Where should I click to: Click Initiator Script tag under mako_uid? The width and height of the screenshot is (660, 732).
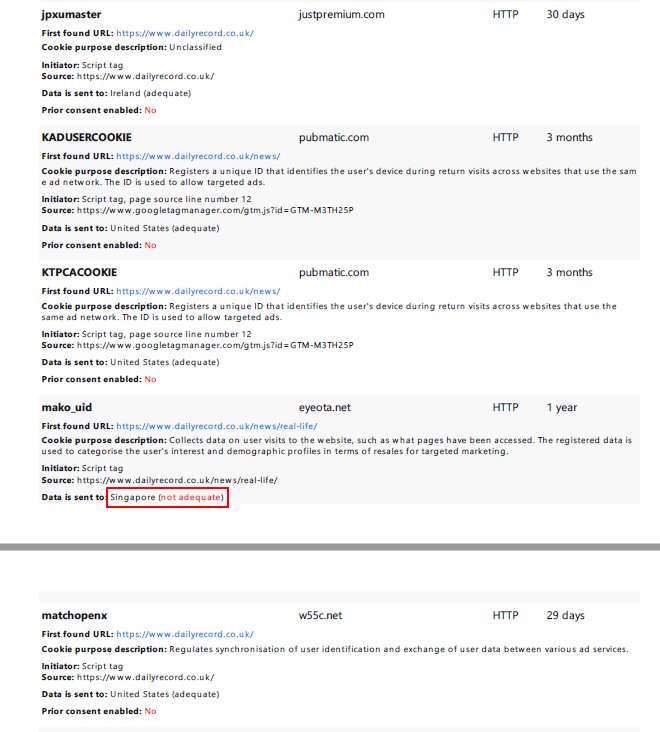click(83, 468)
